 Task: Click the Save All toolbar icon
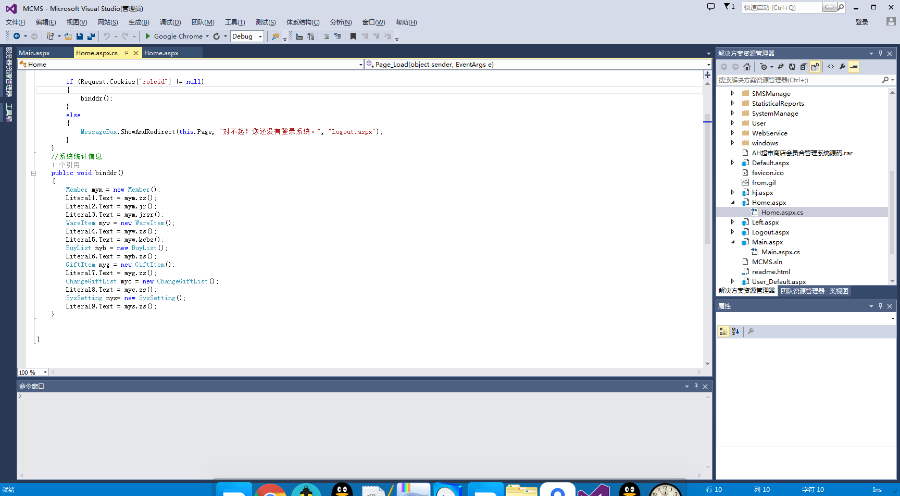91,36
